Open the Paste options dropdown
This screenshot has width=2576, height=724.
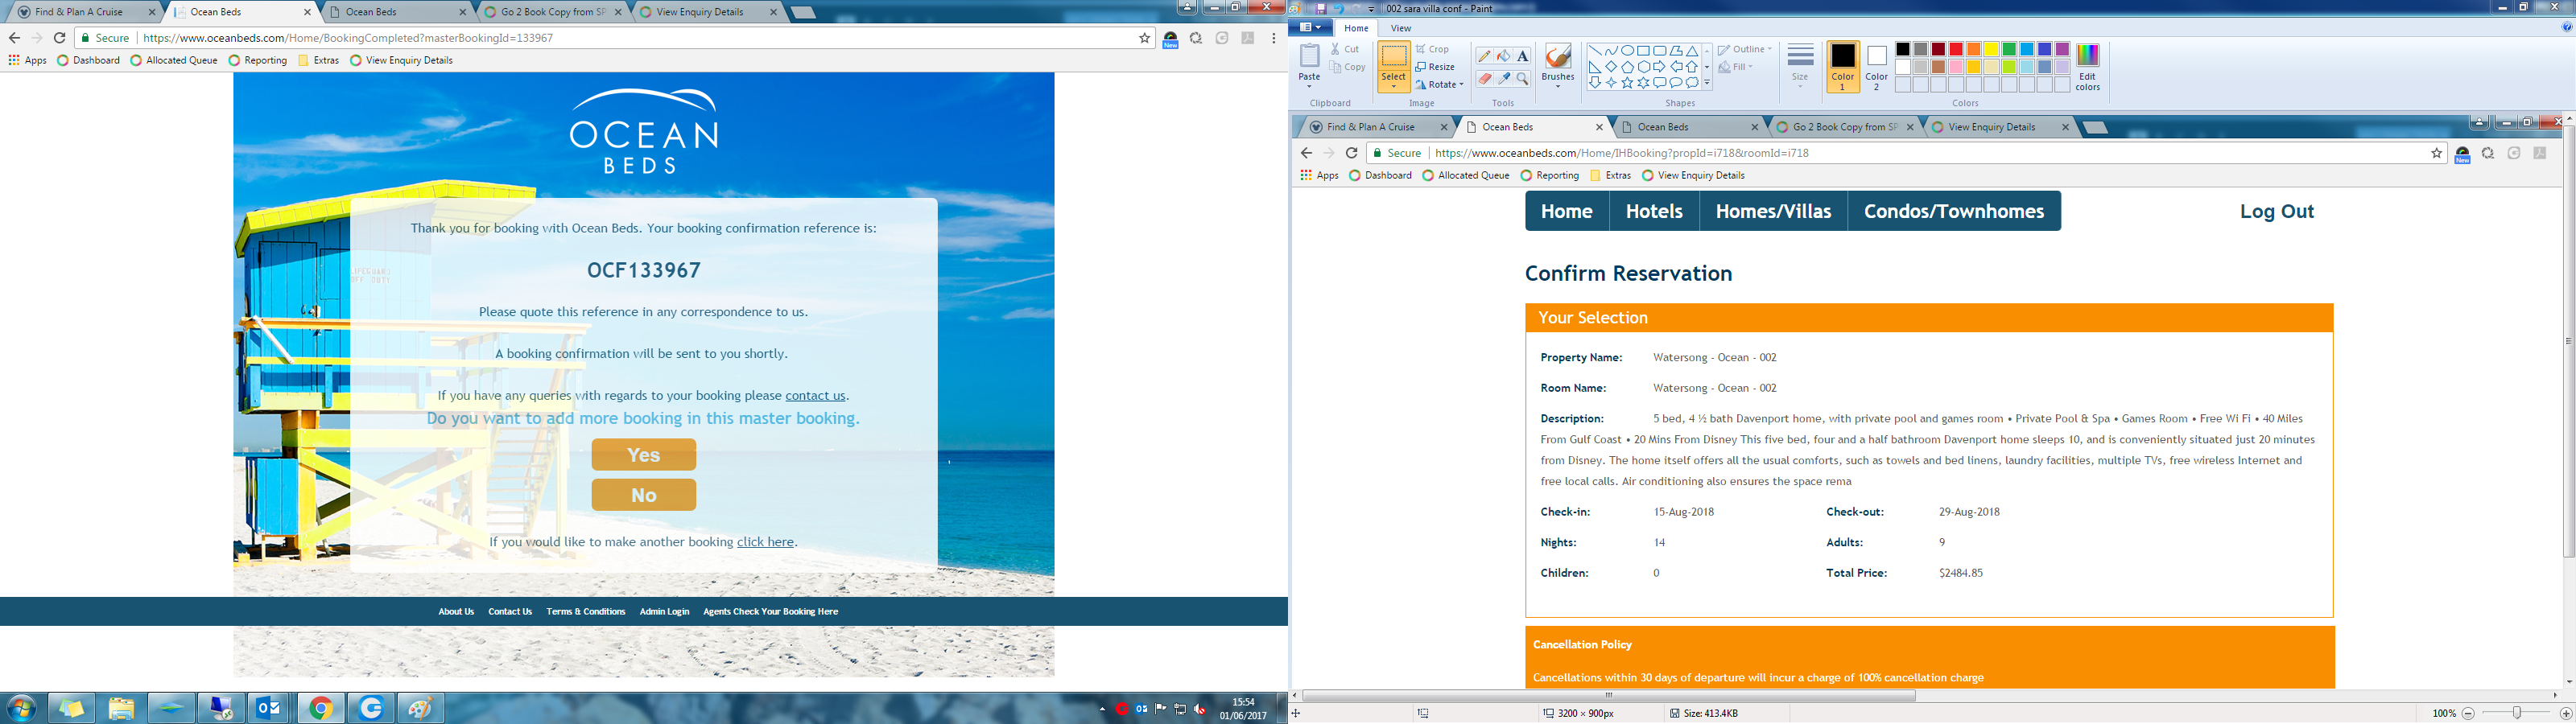point(1309,86)
